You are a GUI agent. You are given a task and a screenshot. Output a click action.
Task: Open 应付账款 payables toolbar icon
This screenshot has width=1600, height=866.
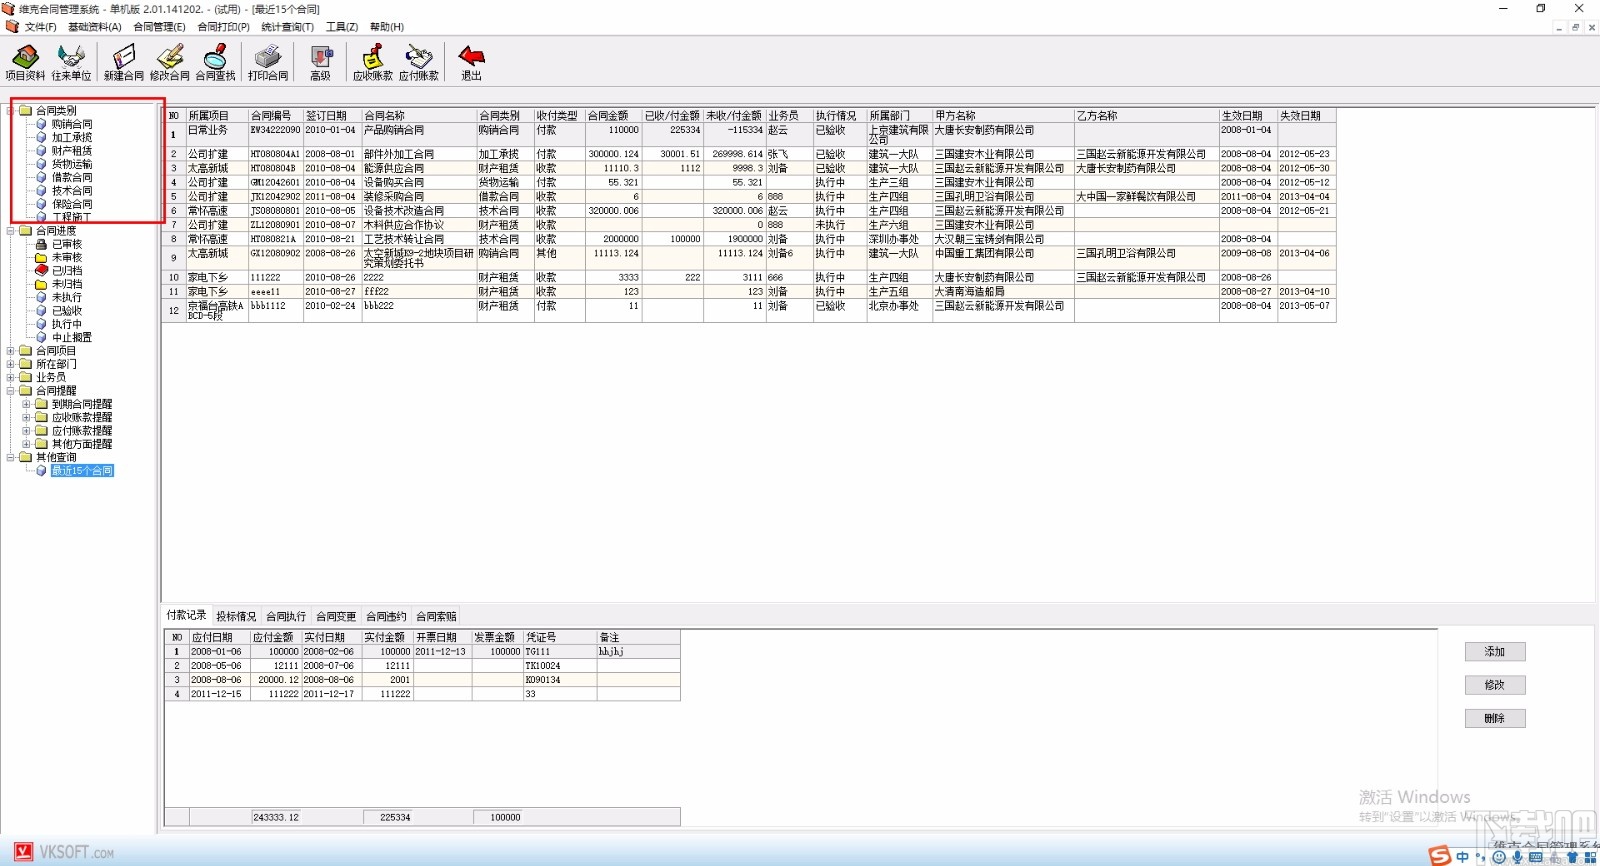point(419,62)
